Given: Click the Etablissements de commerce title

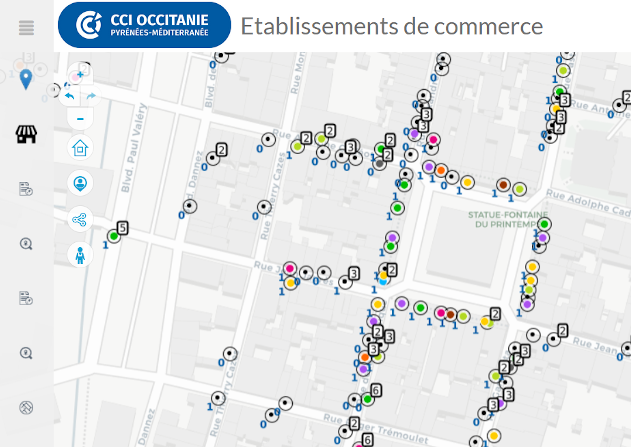Looking at the screenshot, I should (x=391, y=26).
